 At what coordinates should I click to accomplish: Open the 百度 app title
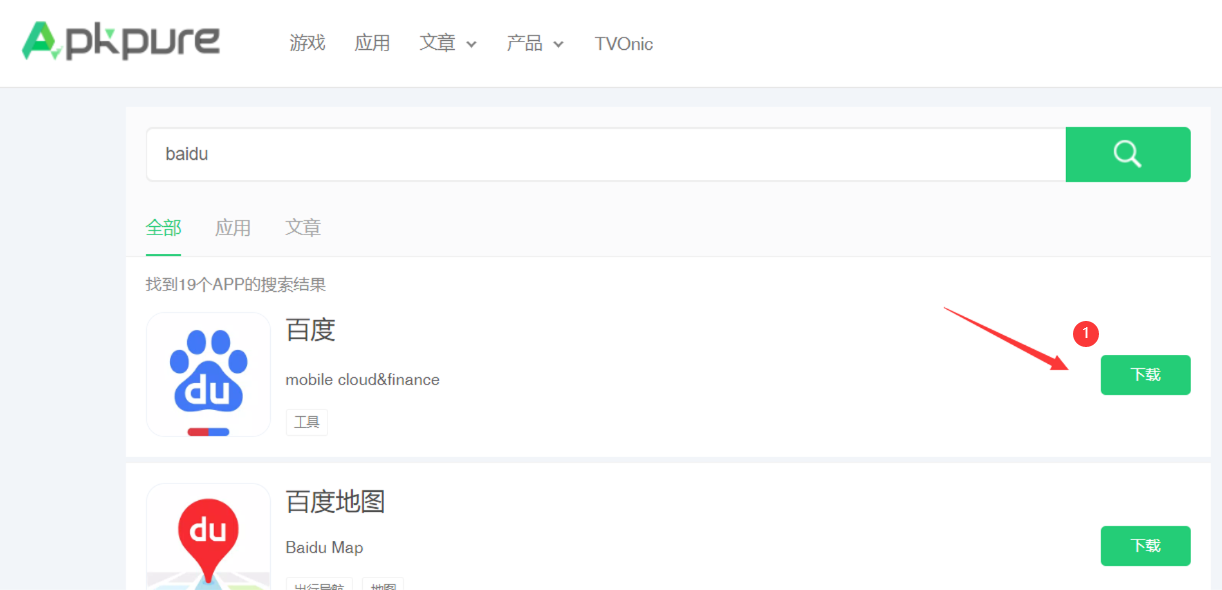[x=311, y=330]
